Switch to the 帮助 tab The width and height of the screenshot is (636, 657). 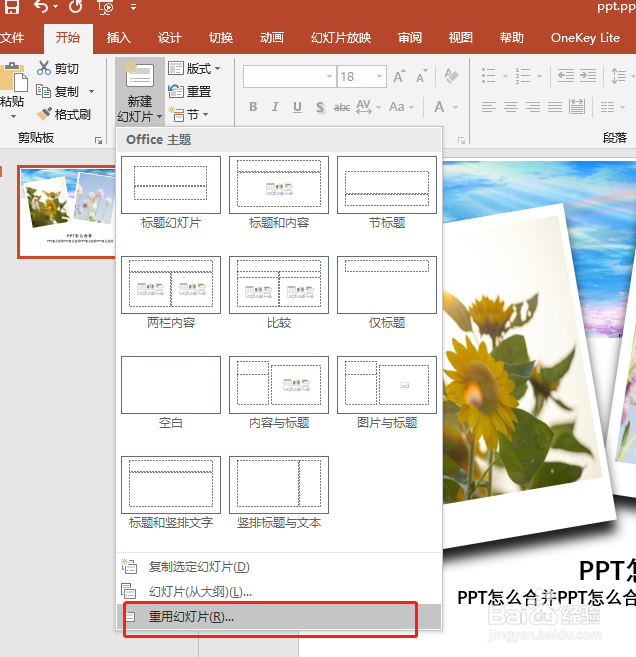511,38
